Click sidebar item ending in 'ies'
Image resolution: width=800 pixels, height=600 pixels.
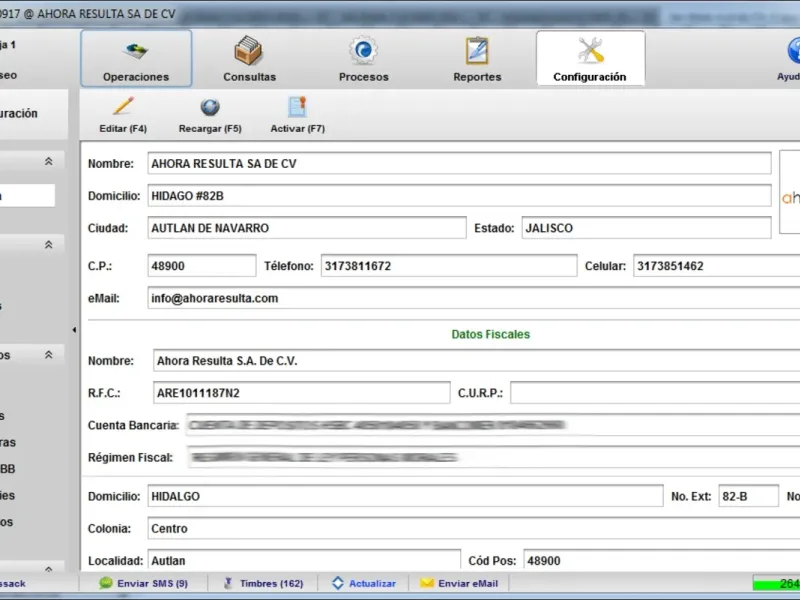click(x=7, y=495)
